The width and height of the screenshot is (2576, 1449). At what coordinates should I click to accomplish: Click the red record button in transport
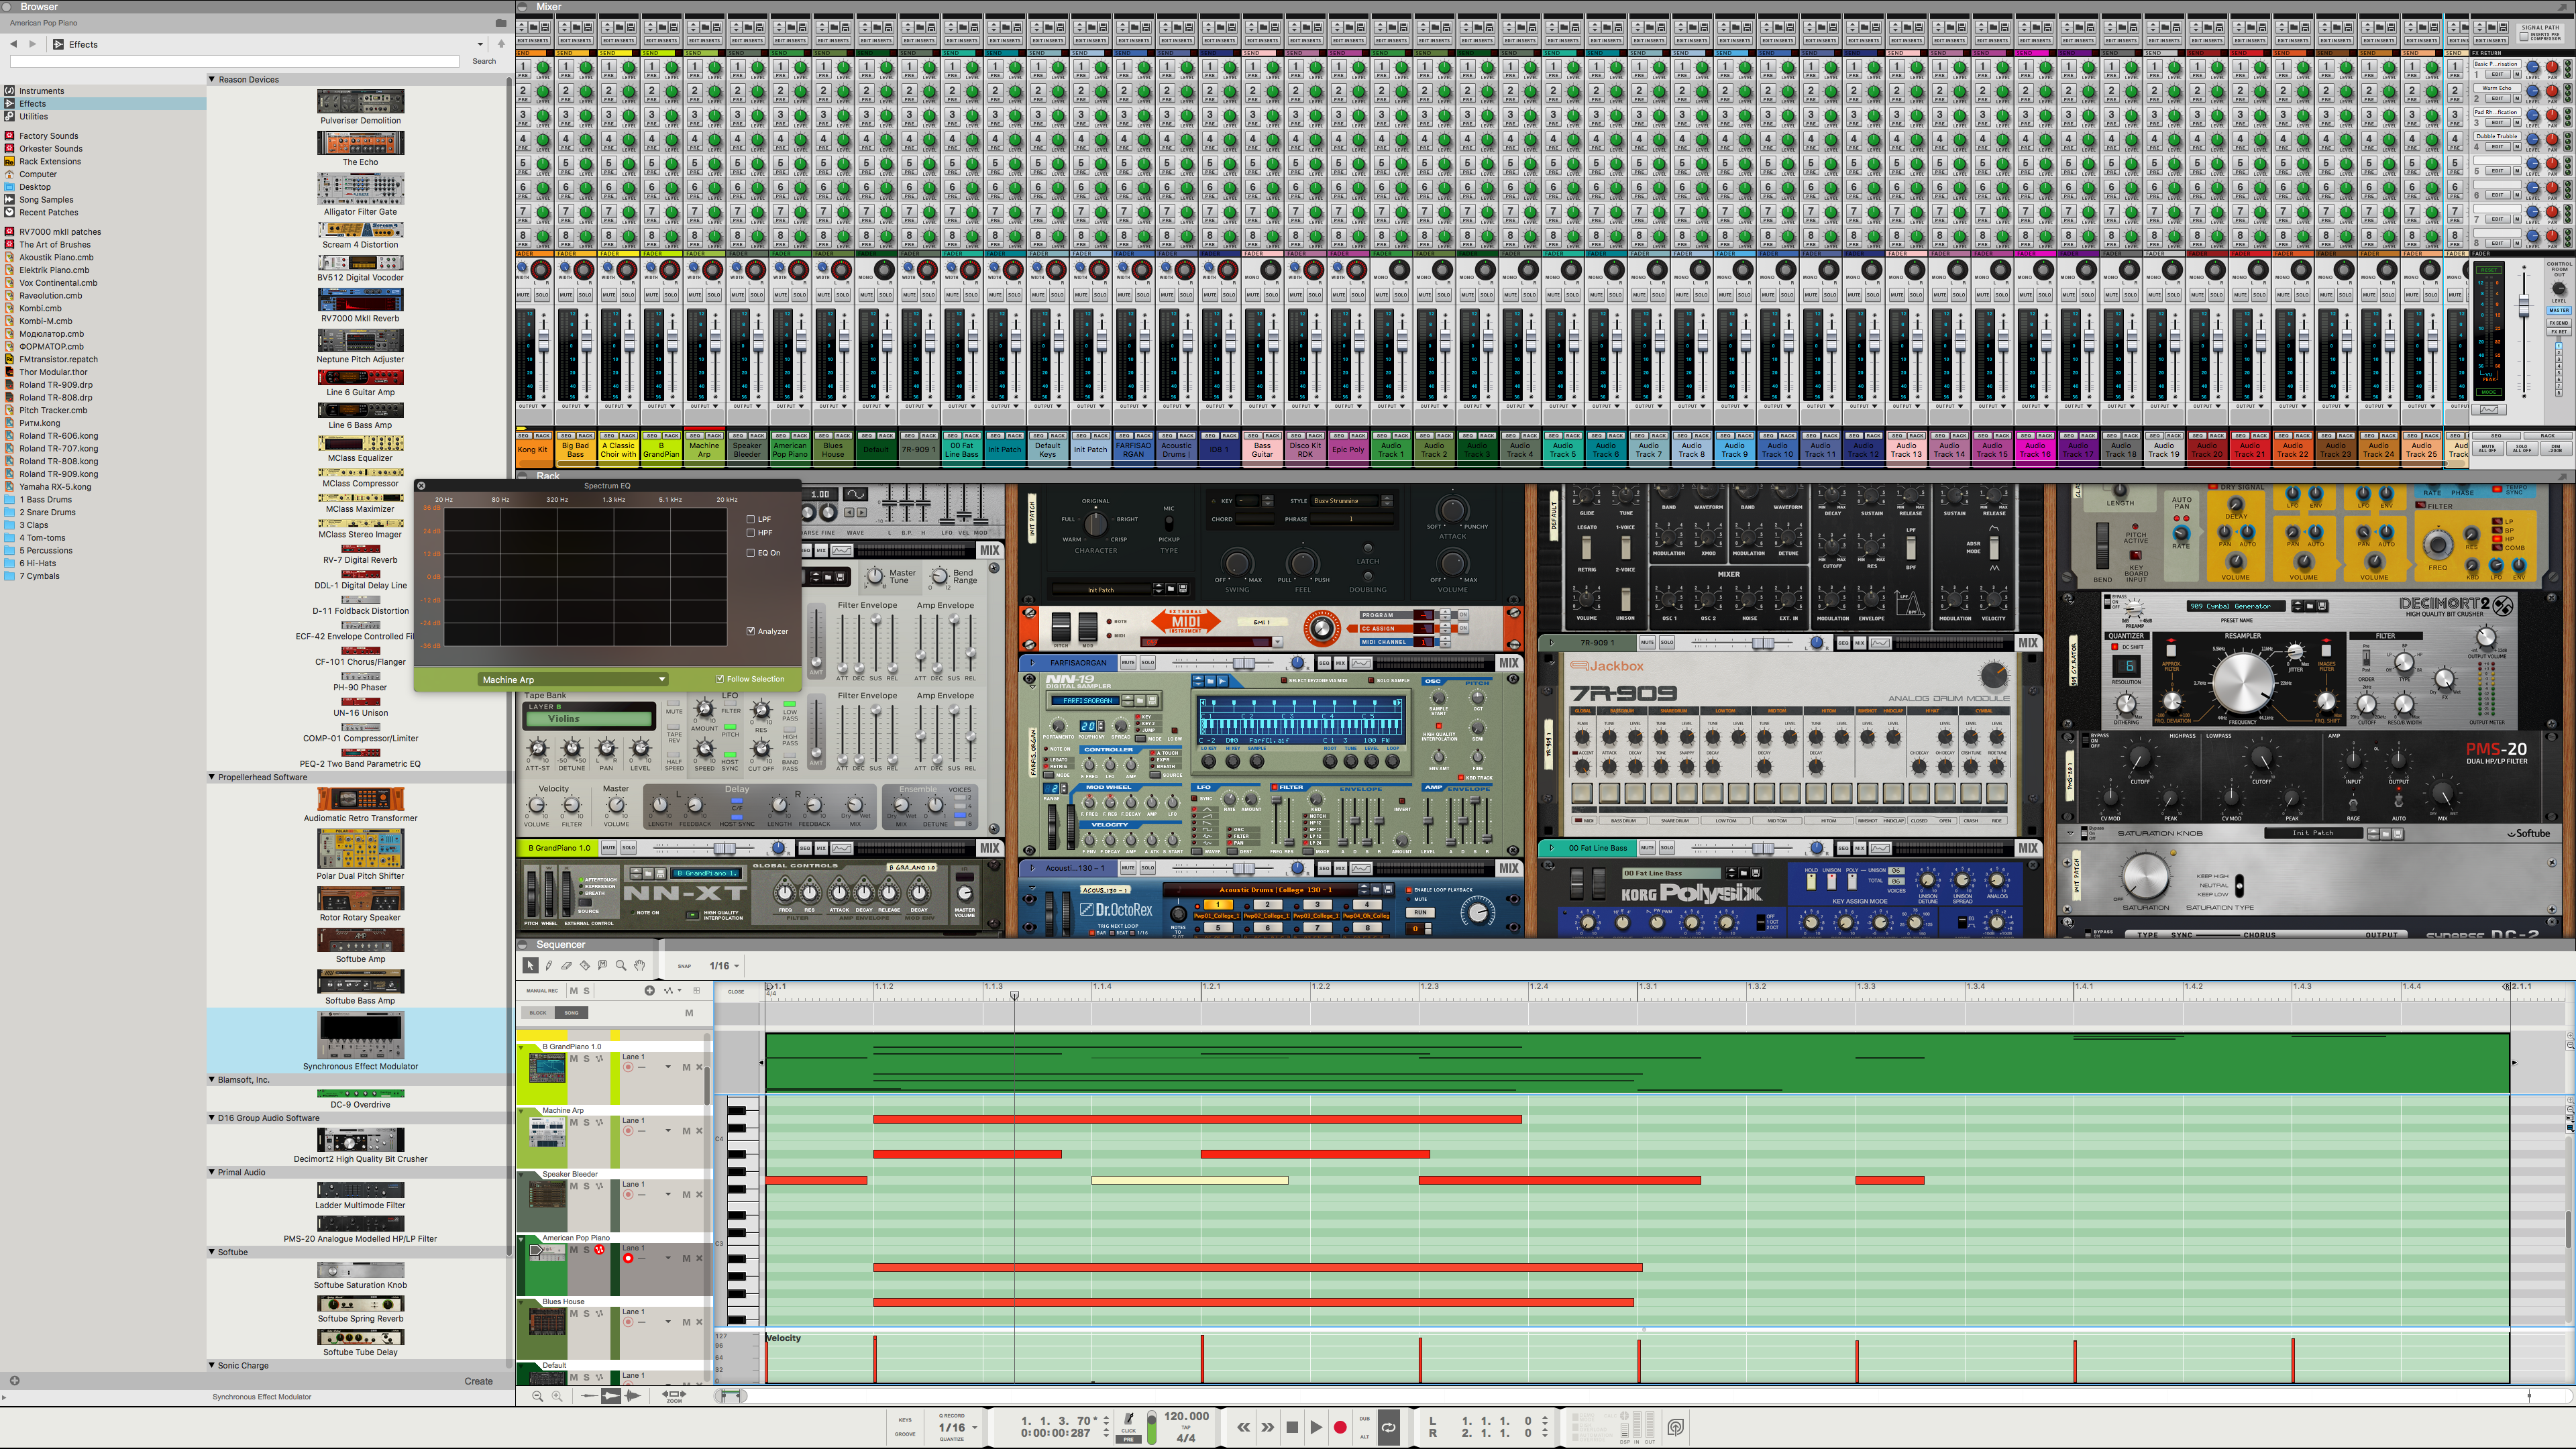(1340, 1427)
